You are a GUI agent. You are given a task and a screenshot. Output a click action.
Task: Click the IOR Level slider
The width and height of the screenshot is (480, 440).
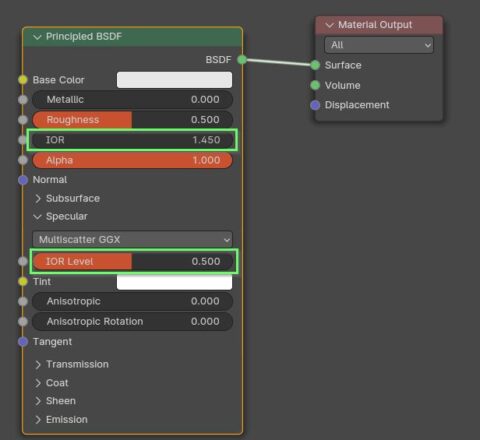pyautogui.click(x=132, y=261)
